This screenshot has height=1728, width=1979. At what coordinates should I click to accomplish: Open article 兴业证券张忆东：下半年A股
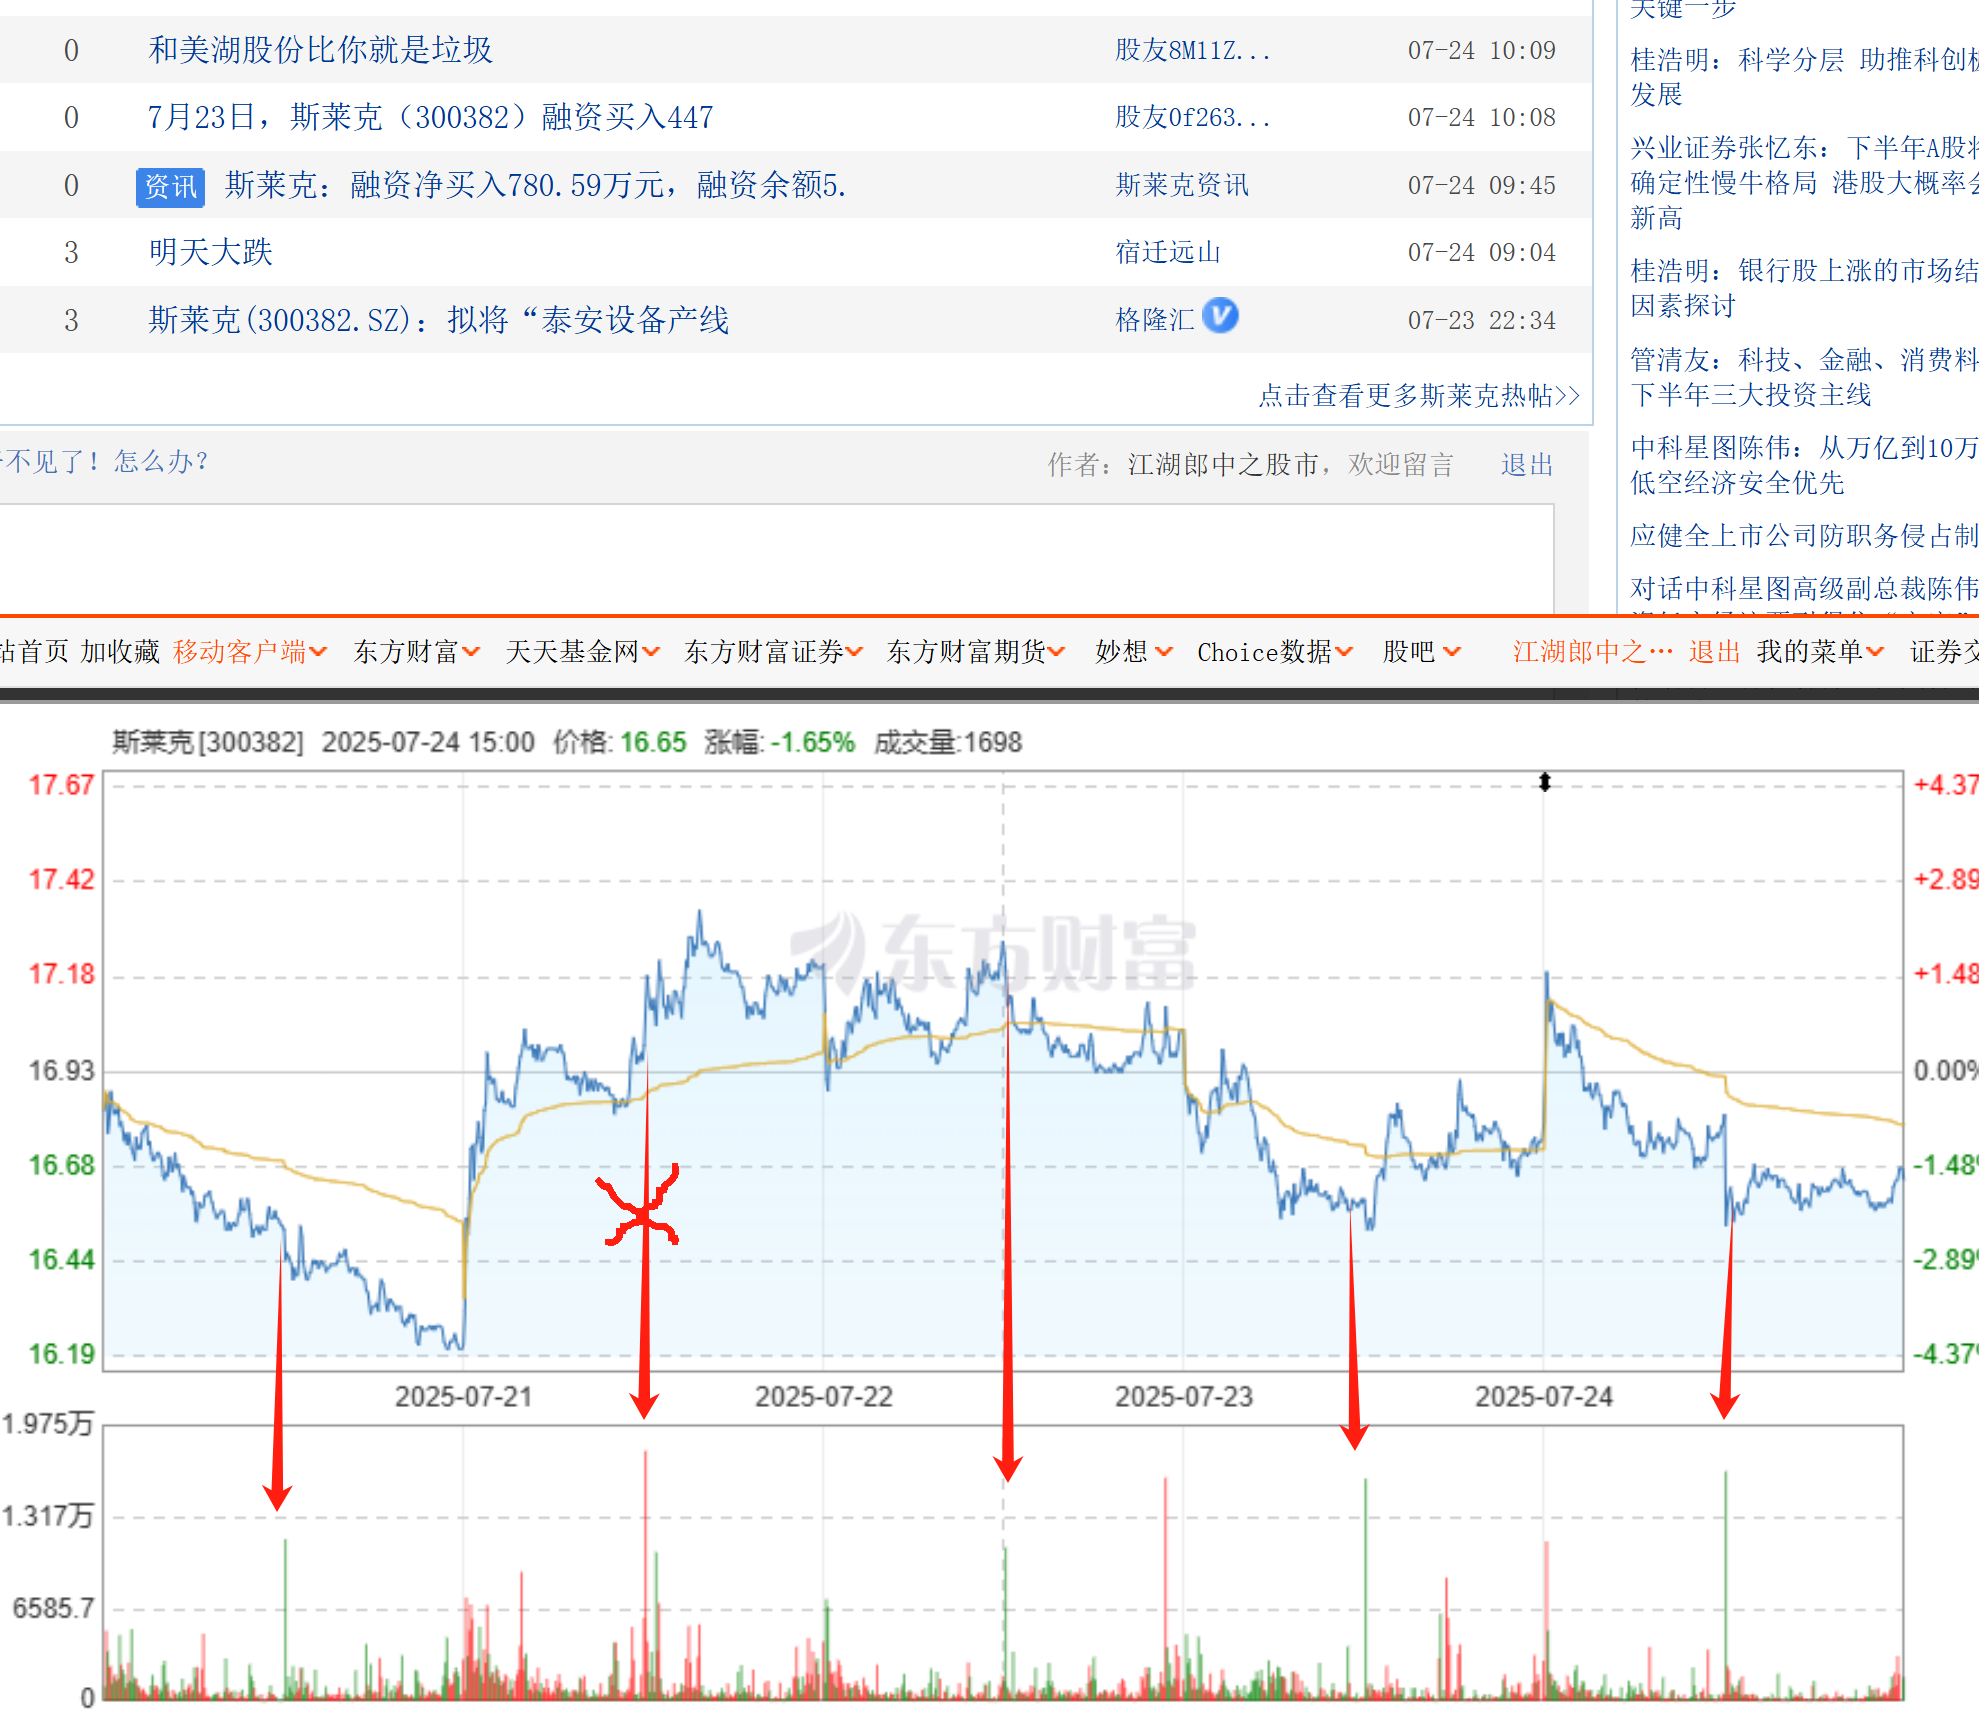point(1804,183)
